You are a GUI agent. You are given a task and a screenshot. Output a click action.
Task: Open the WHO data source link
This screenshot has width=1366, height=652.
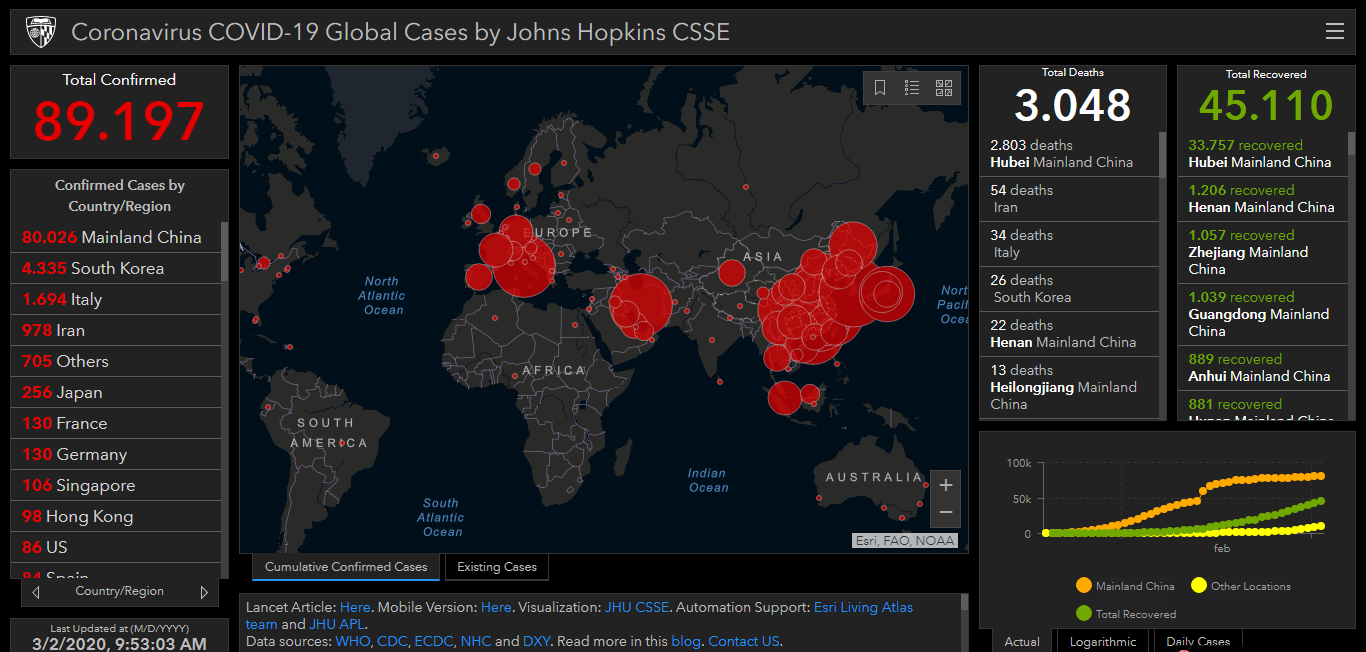click(x=352, y=641)
